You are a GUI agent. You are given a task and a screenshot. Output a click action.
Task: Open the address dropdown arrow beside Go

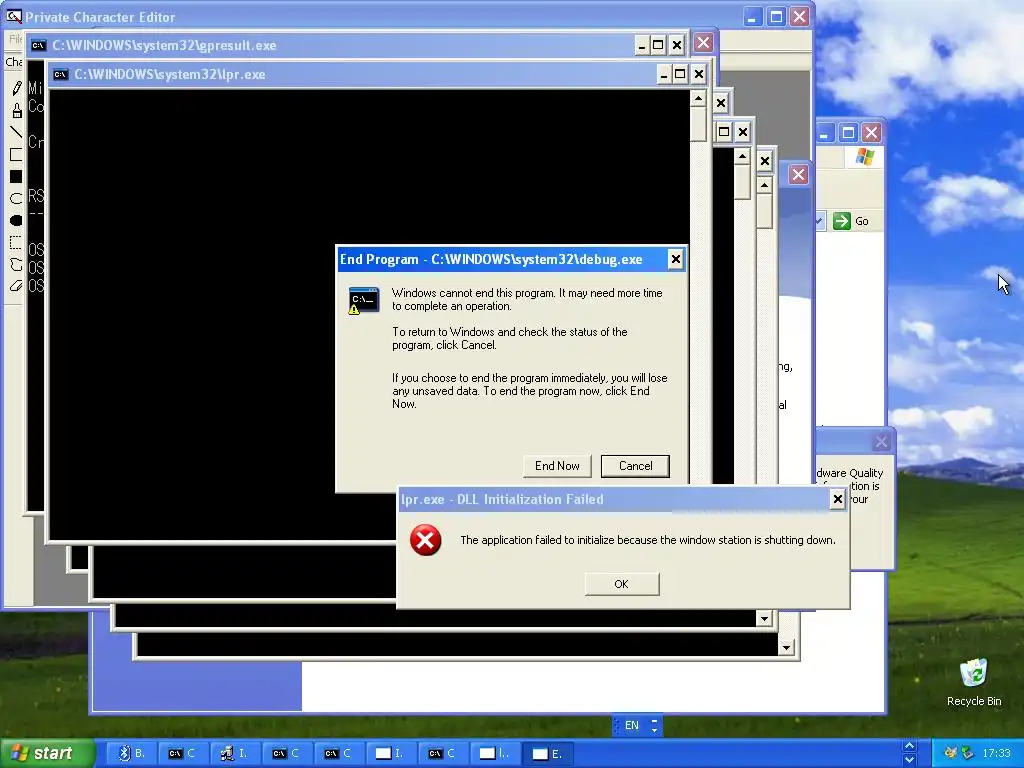tap(820, 221)
